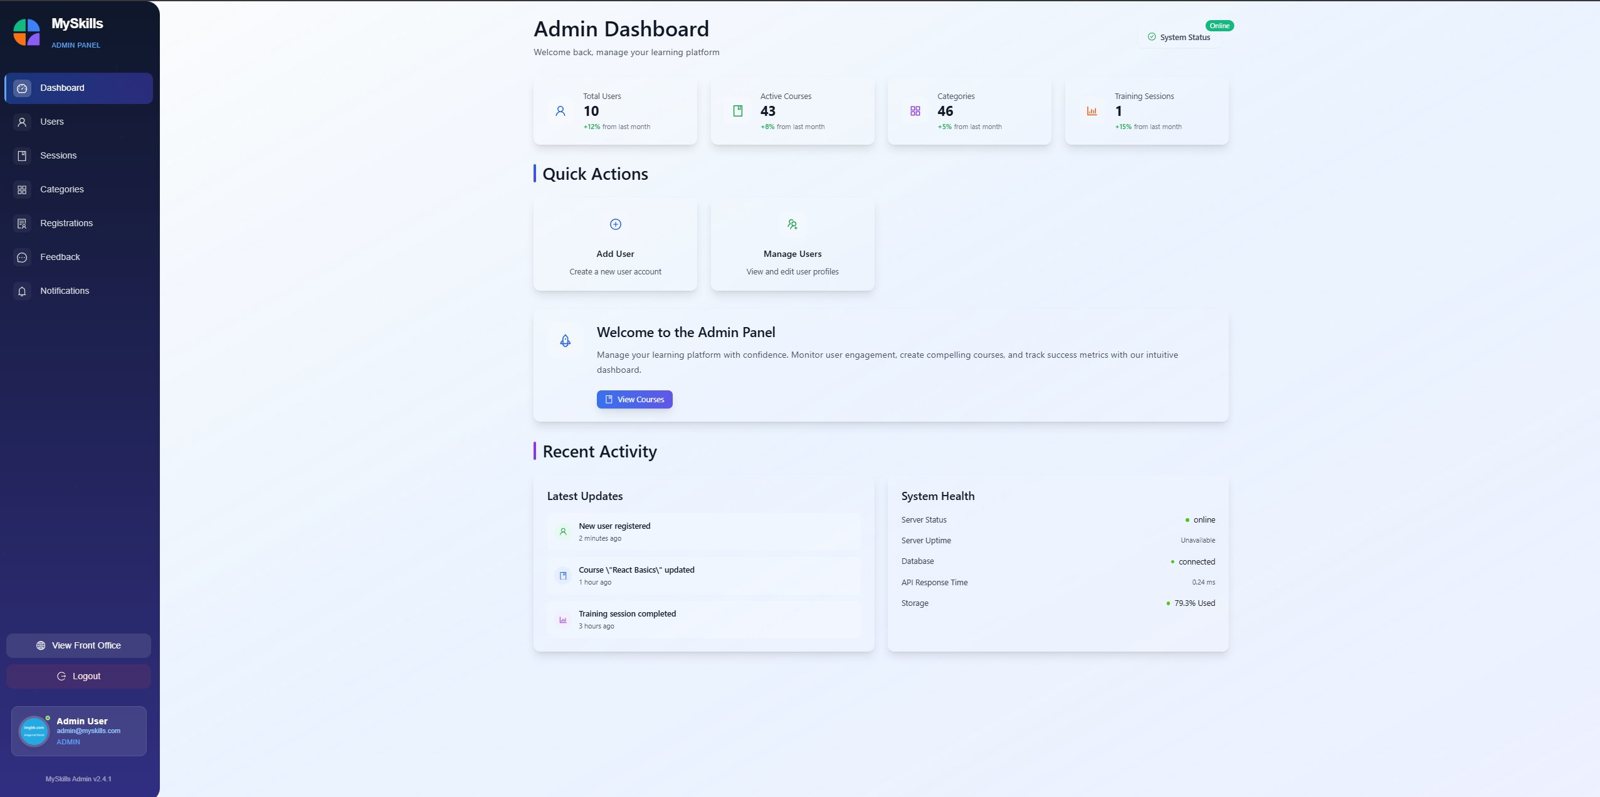Open the Manage Users quick action
Image resolution: width=1600 pixels, height=797 pixels.
click(x=793, y=245)
